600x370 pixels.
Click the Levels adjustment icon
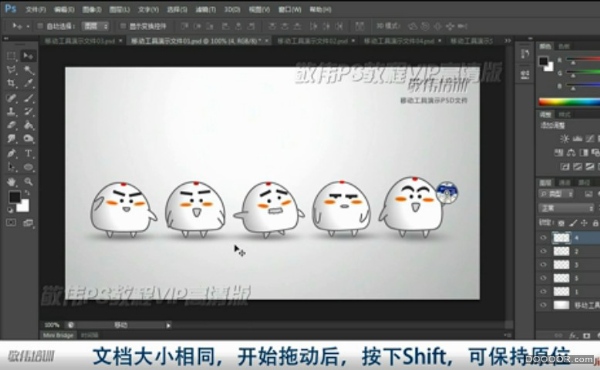[x=577, y=139]
